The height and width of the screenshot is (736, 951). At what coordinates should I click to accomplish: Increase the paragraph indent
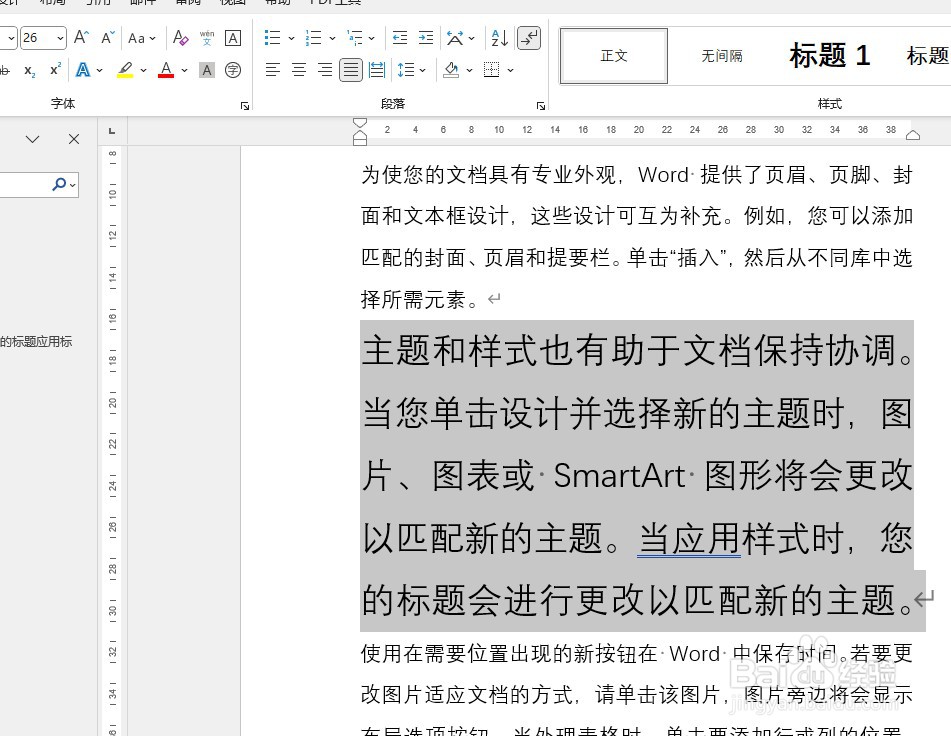pos(427,38)
